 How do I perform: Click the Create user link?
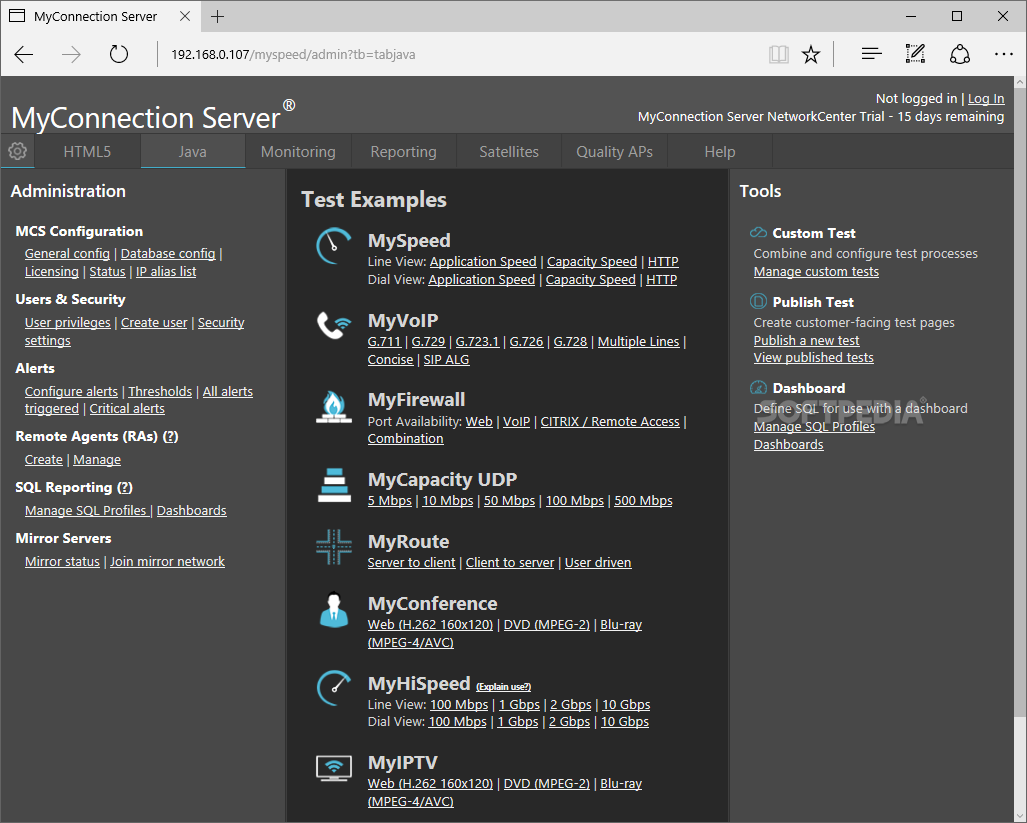[154, 322]
